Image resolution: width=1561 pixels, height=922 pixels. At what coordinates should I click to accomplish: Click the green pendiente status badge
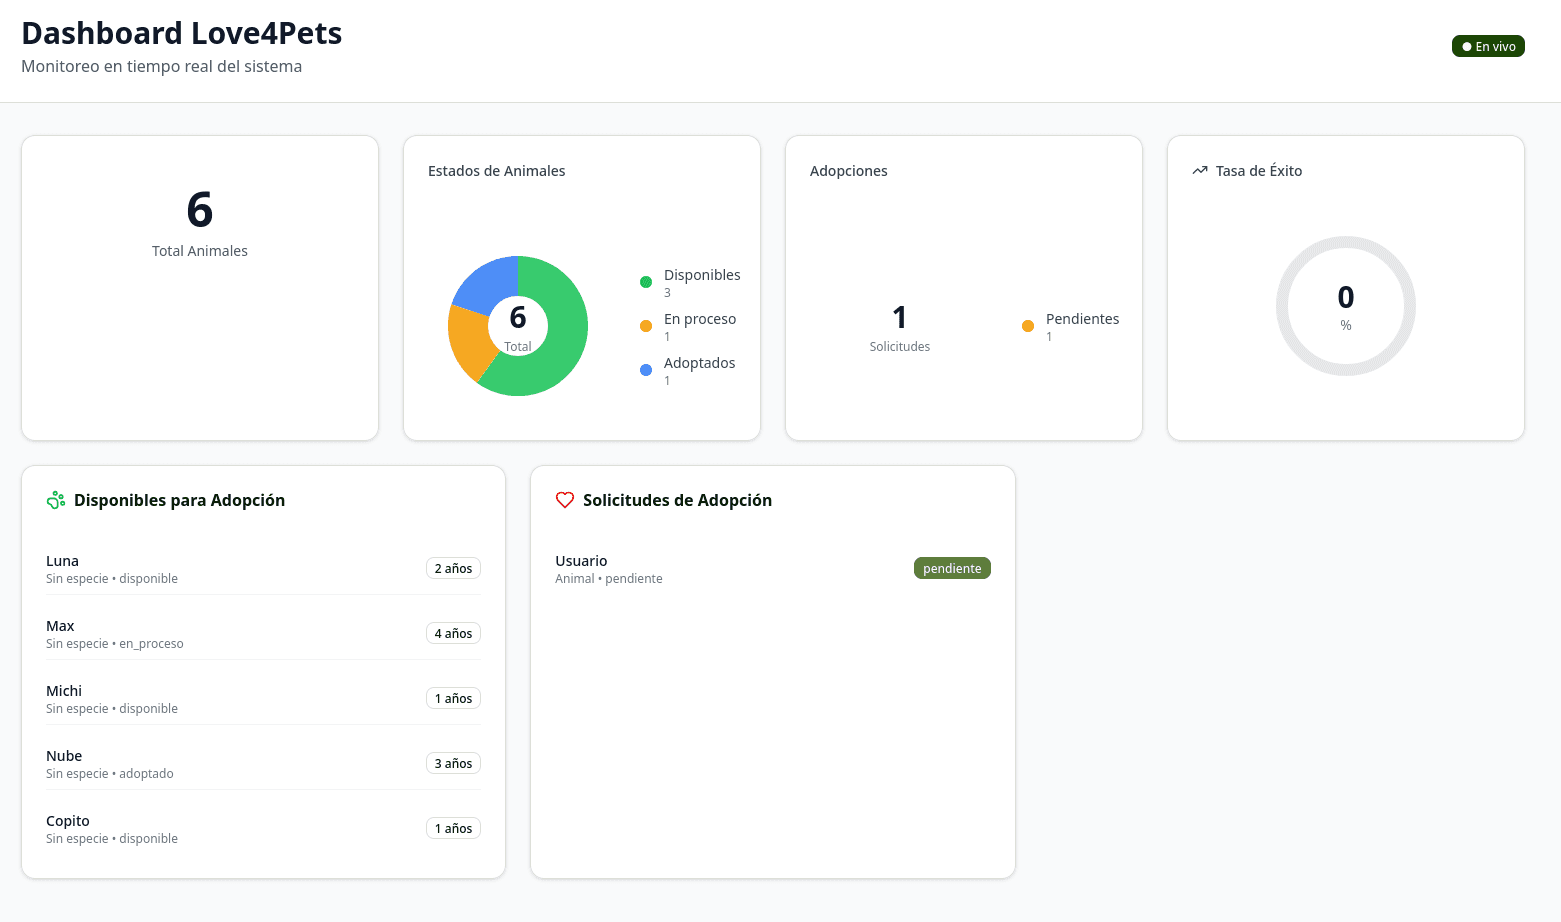952,568
